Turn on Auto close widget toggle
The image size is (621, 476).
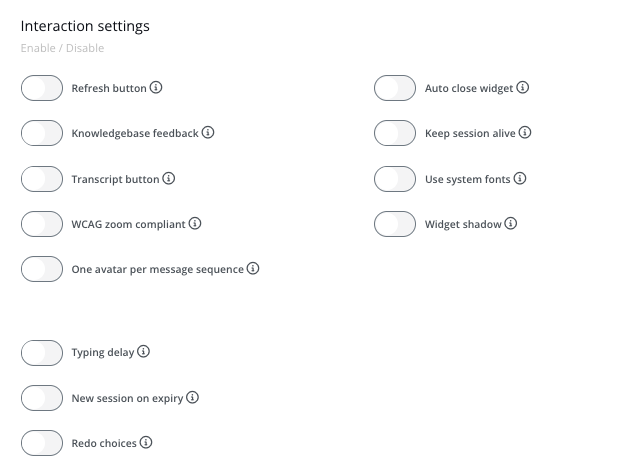coord(395,88)
